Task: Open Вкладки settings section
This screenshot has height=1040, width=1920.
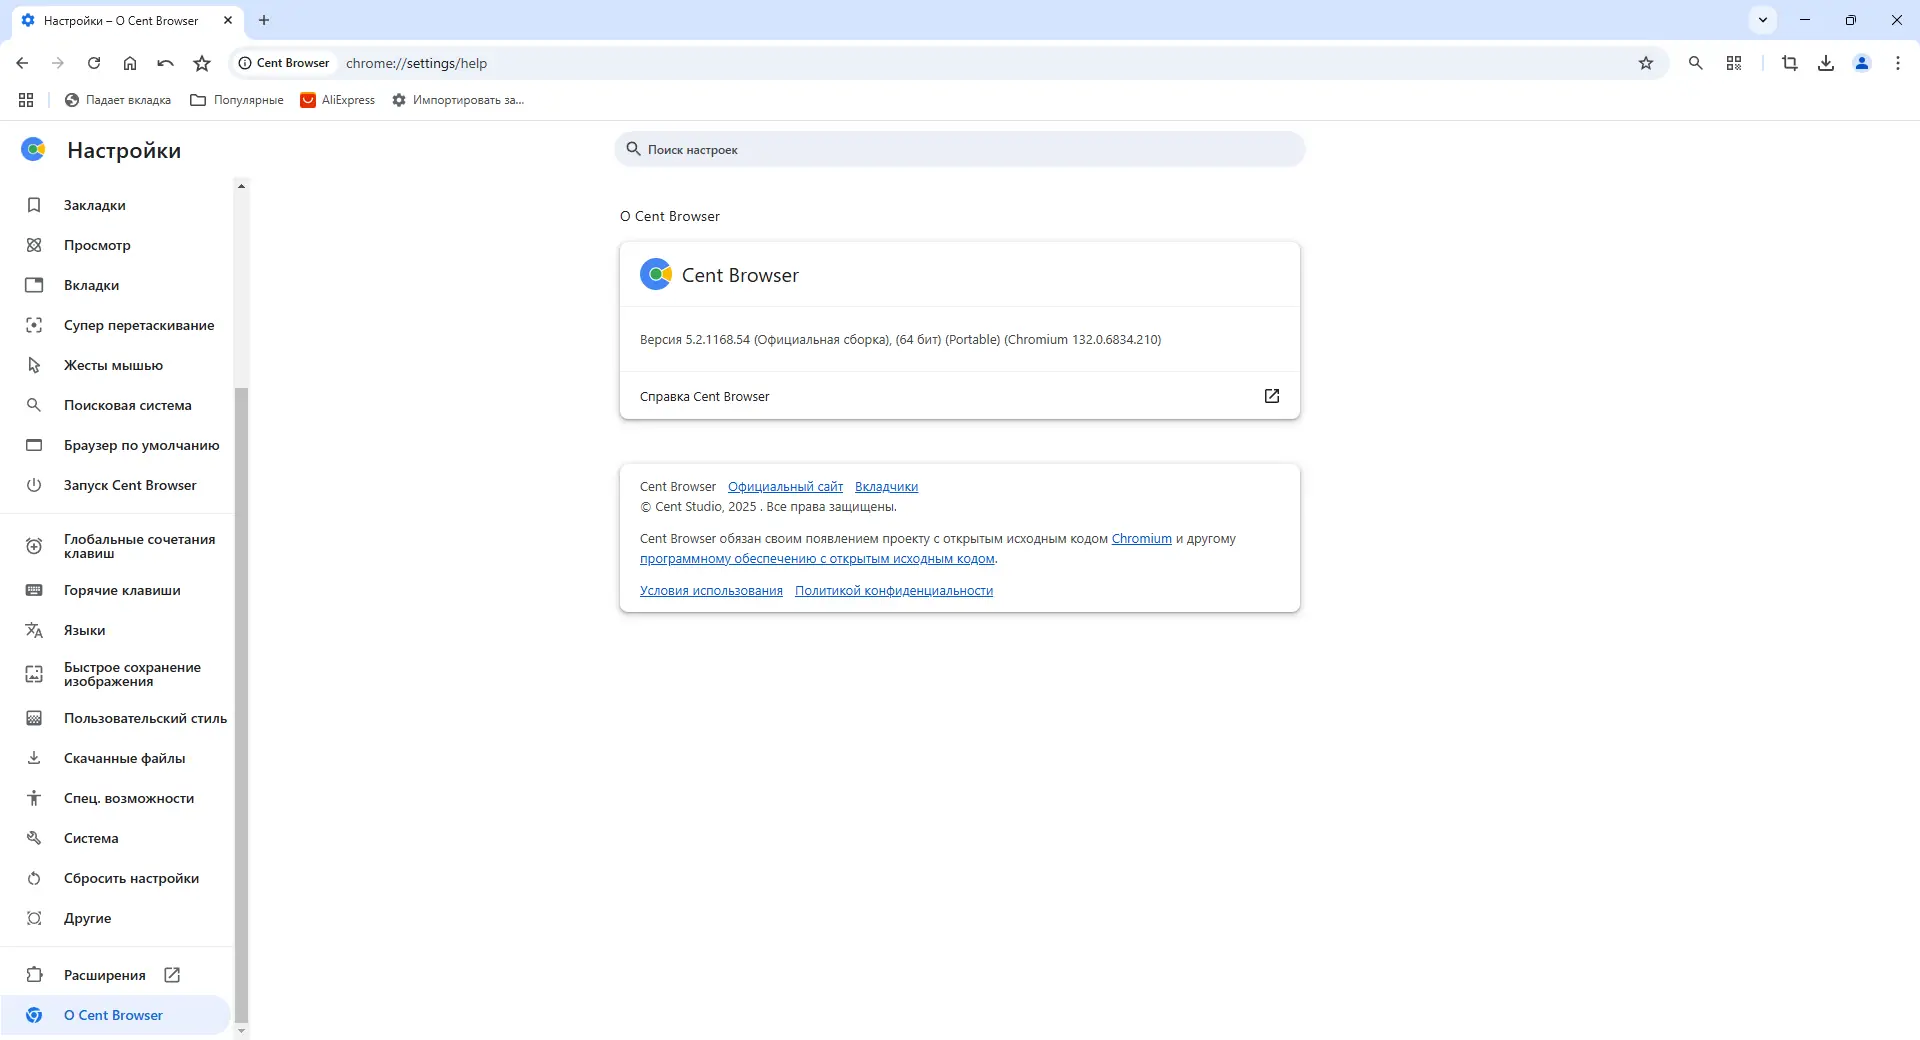Action: (x=116, y=285)
